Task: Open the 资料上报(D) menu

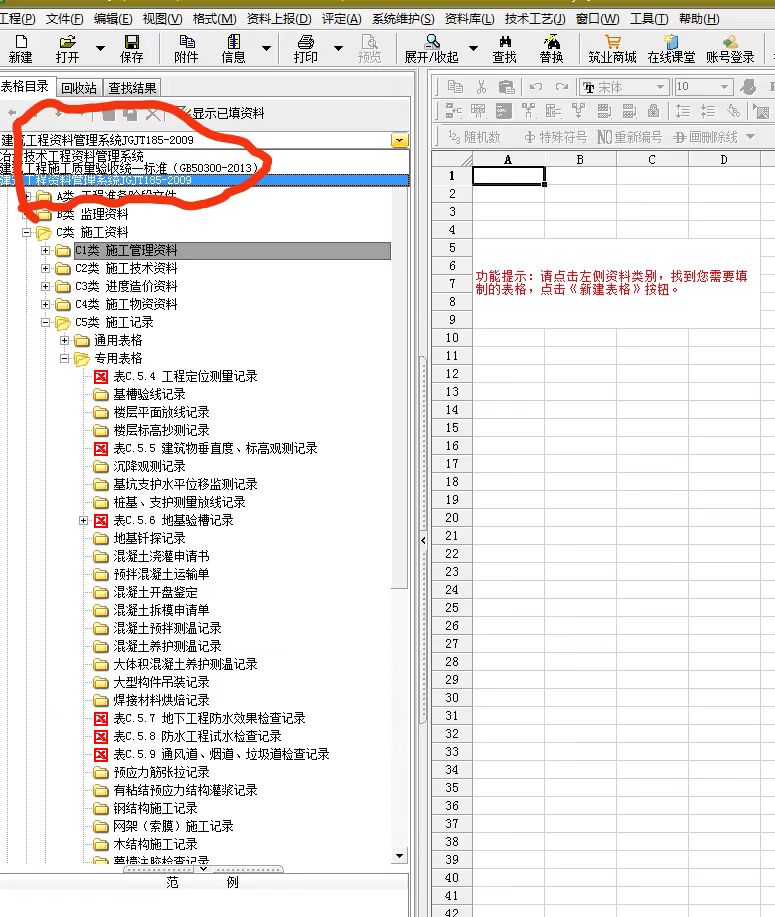Action: pos(278,19)
